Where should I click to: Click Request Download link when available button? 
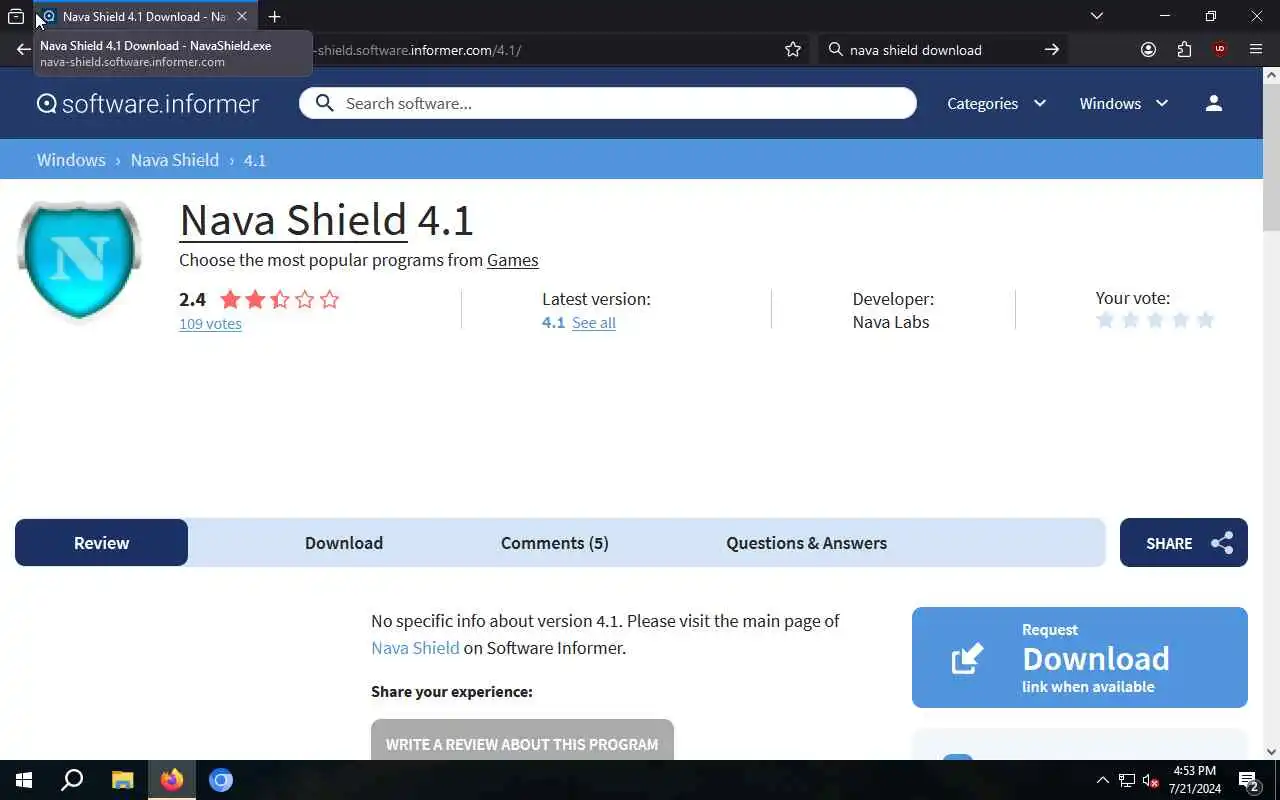tap(1080, 657)
